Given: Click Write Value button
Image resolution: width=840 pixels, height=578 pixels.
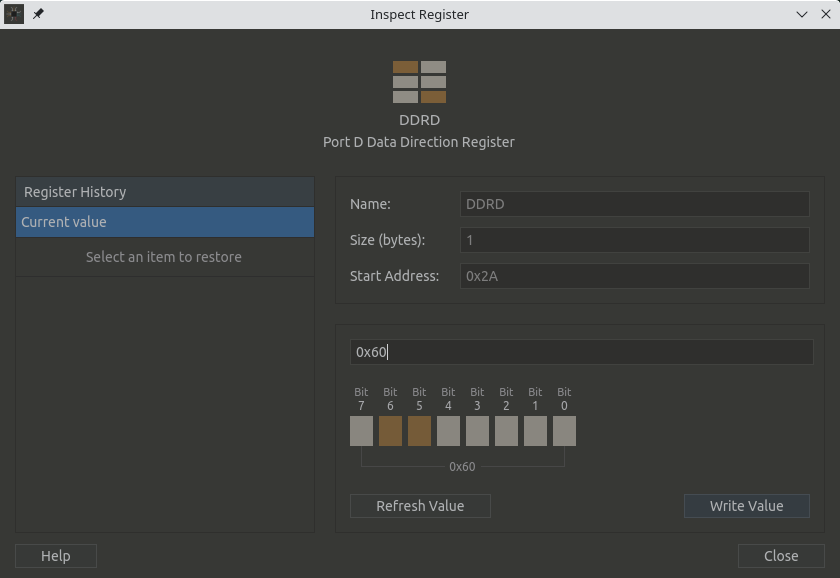Looking at the screenshot, I should [x=747, y=506].
